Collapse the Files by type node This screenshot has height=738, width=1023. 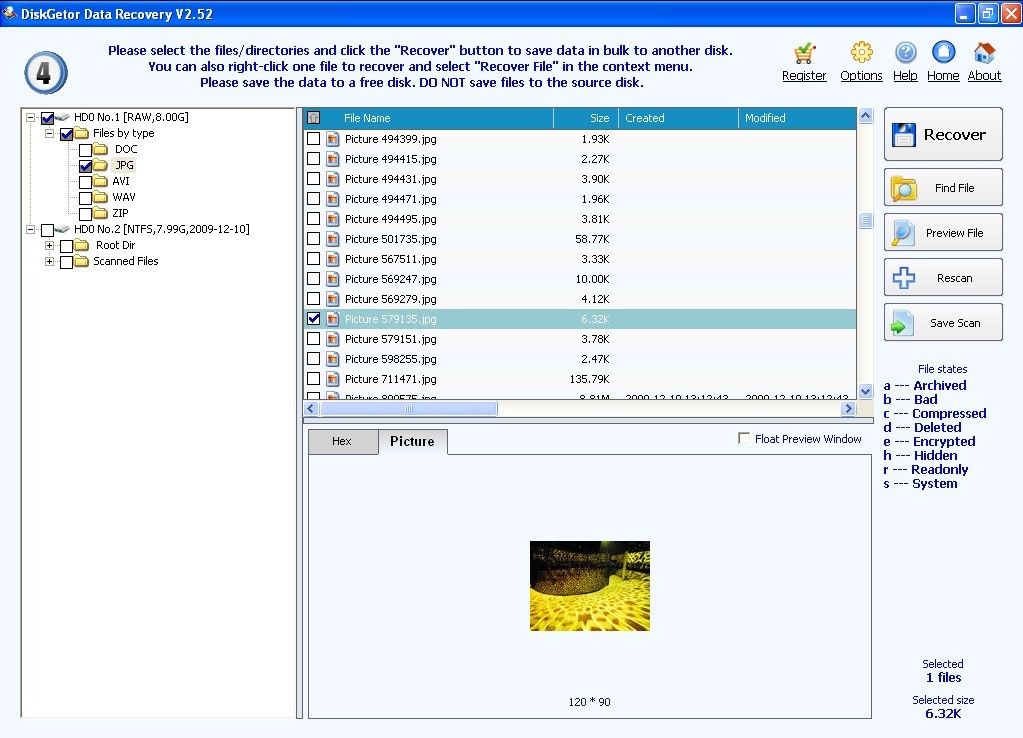coord(50,133)
